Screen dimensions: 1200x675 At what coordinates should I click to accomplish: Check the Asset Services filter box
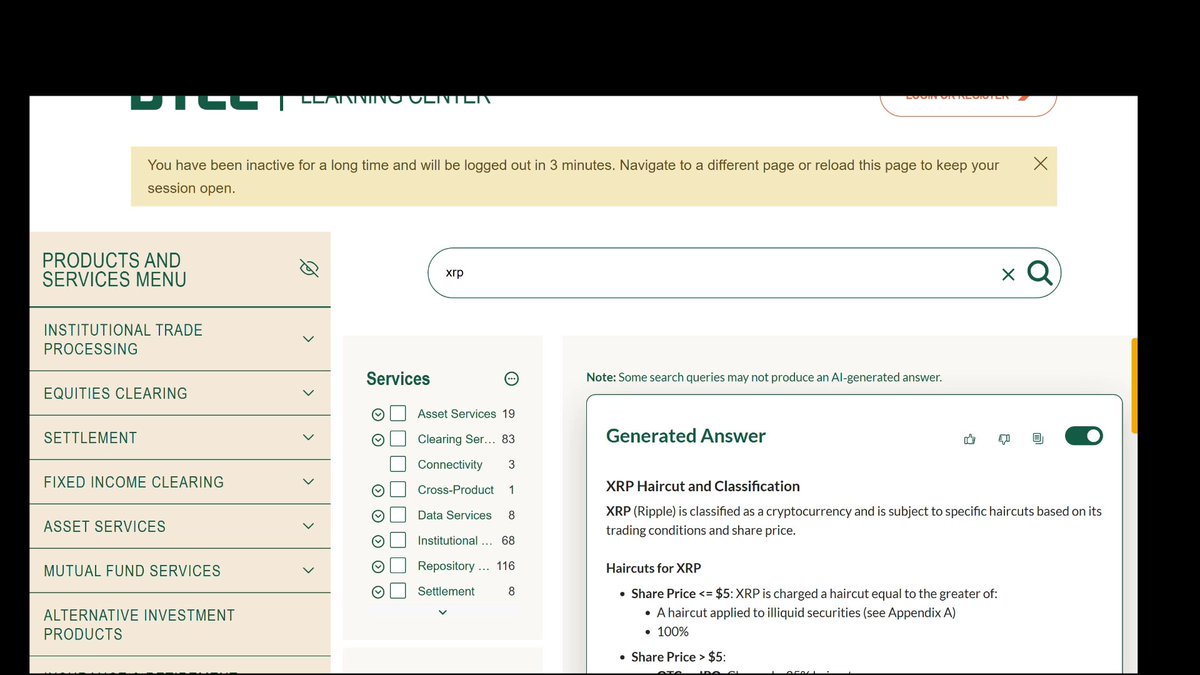tap(398, 413)
